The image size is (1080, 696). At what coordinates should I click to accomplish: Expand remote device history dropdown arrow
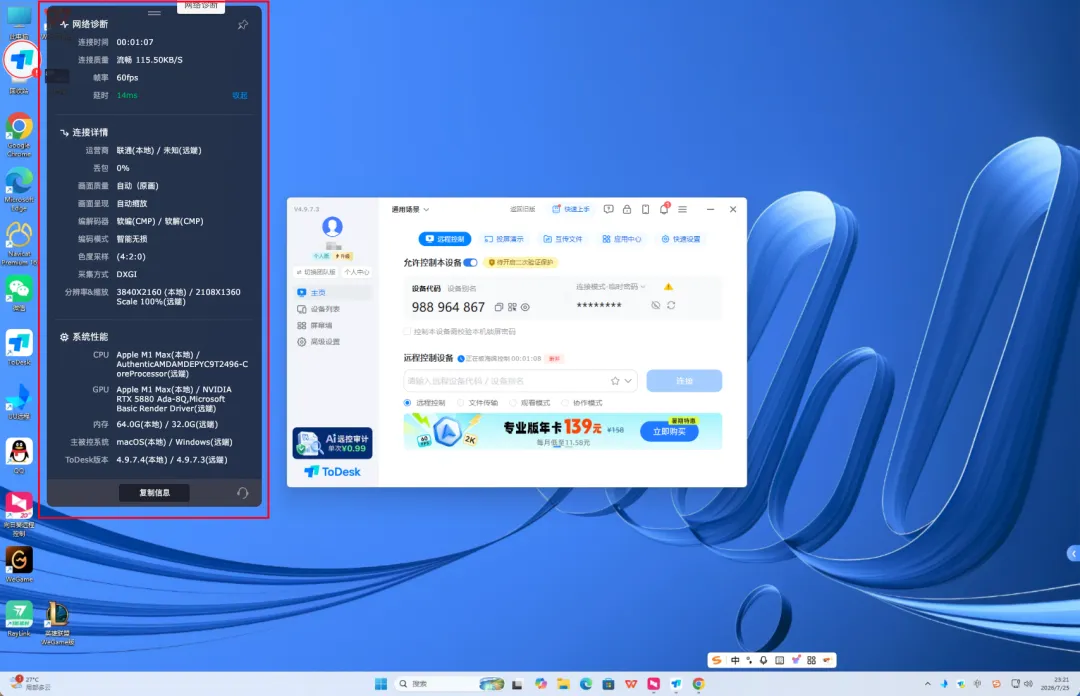628,381
